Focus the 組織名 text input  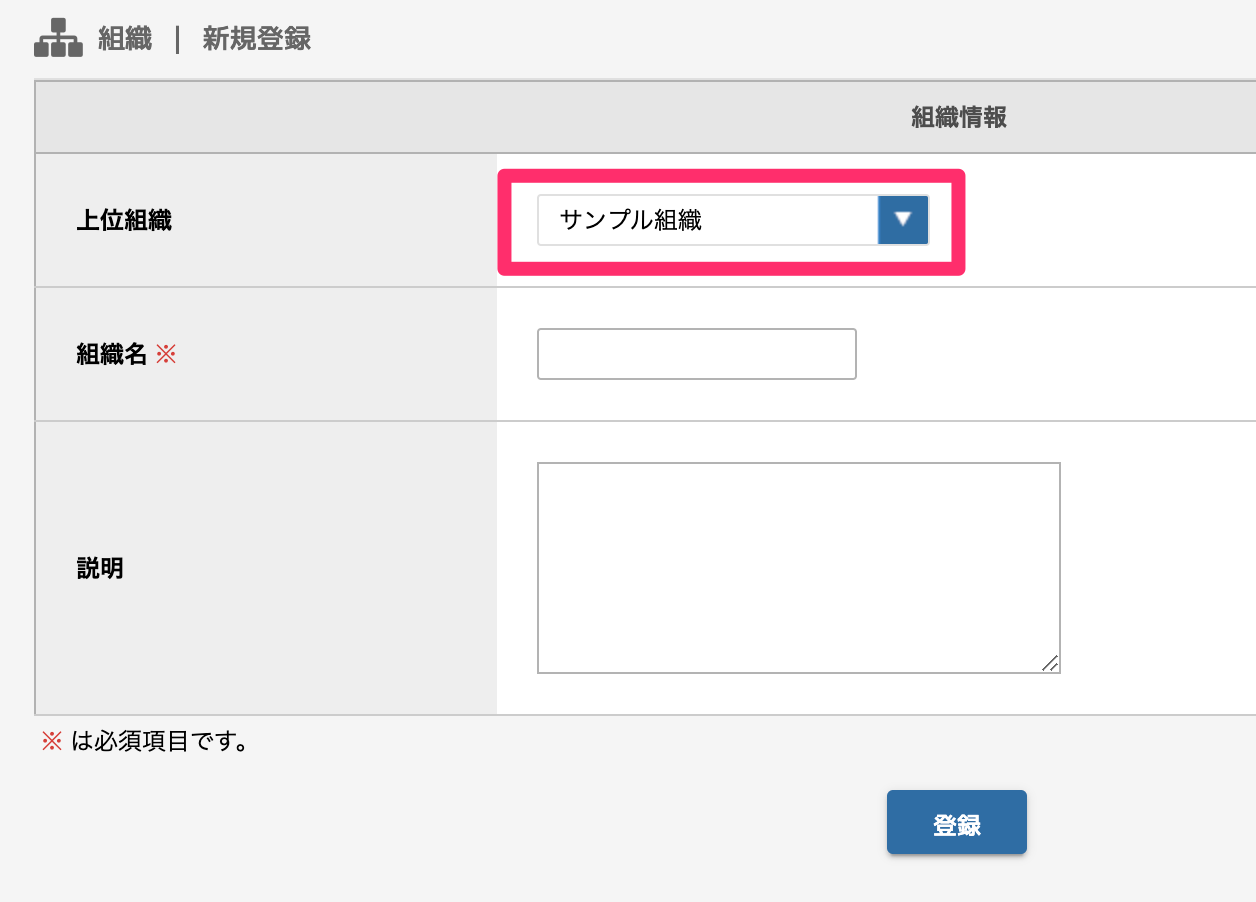tap(697, 354)
